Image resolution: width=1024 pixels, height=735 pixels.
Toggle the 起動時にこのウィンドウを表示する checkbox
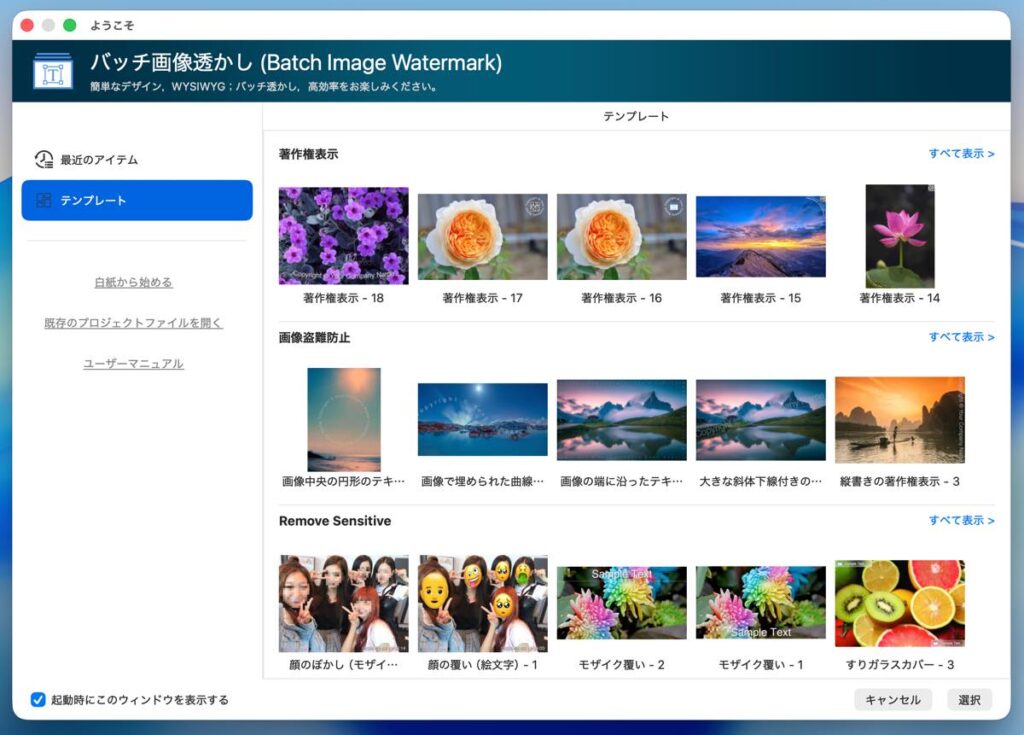pyautogui.click(x=38, y=700)
